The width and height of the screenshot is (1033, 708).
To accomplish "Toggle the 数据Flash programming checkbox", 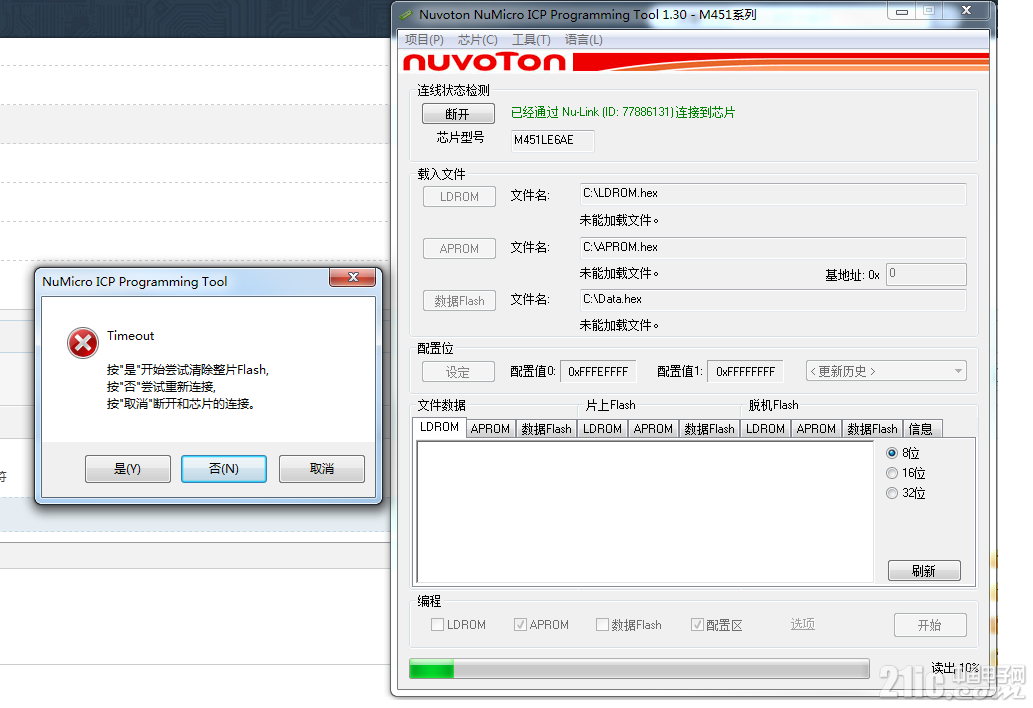I will click(601, 624).
